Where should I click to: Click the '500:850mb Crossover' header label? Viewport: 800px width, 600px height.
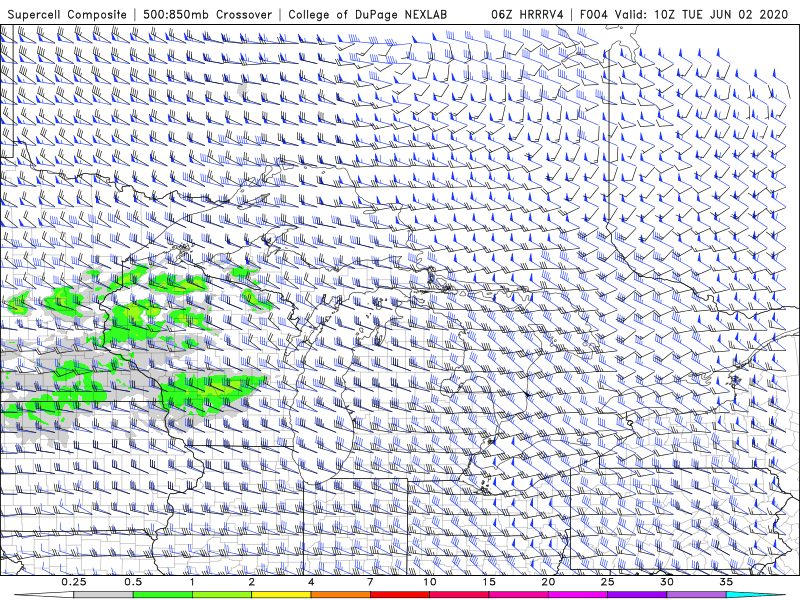[208, 14]
